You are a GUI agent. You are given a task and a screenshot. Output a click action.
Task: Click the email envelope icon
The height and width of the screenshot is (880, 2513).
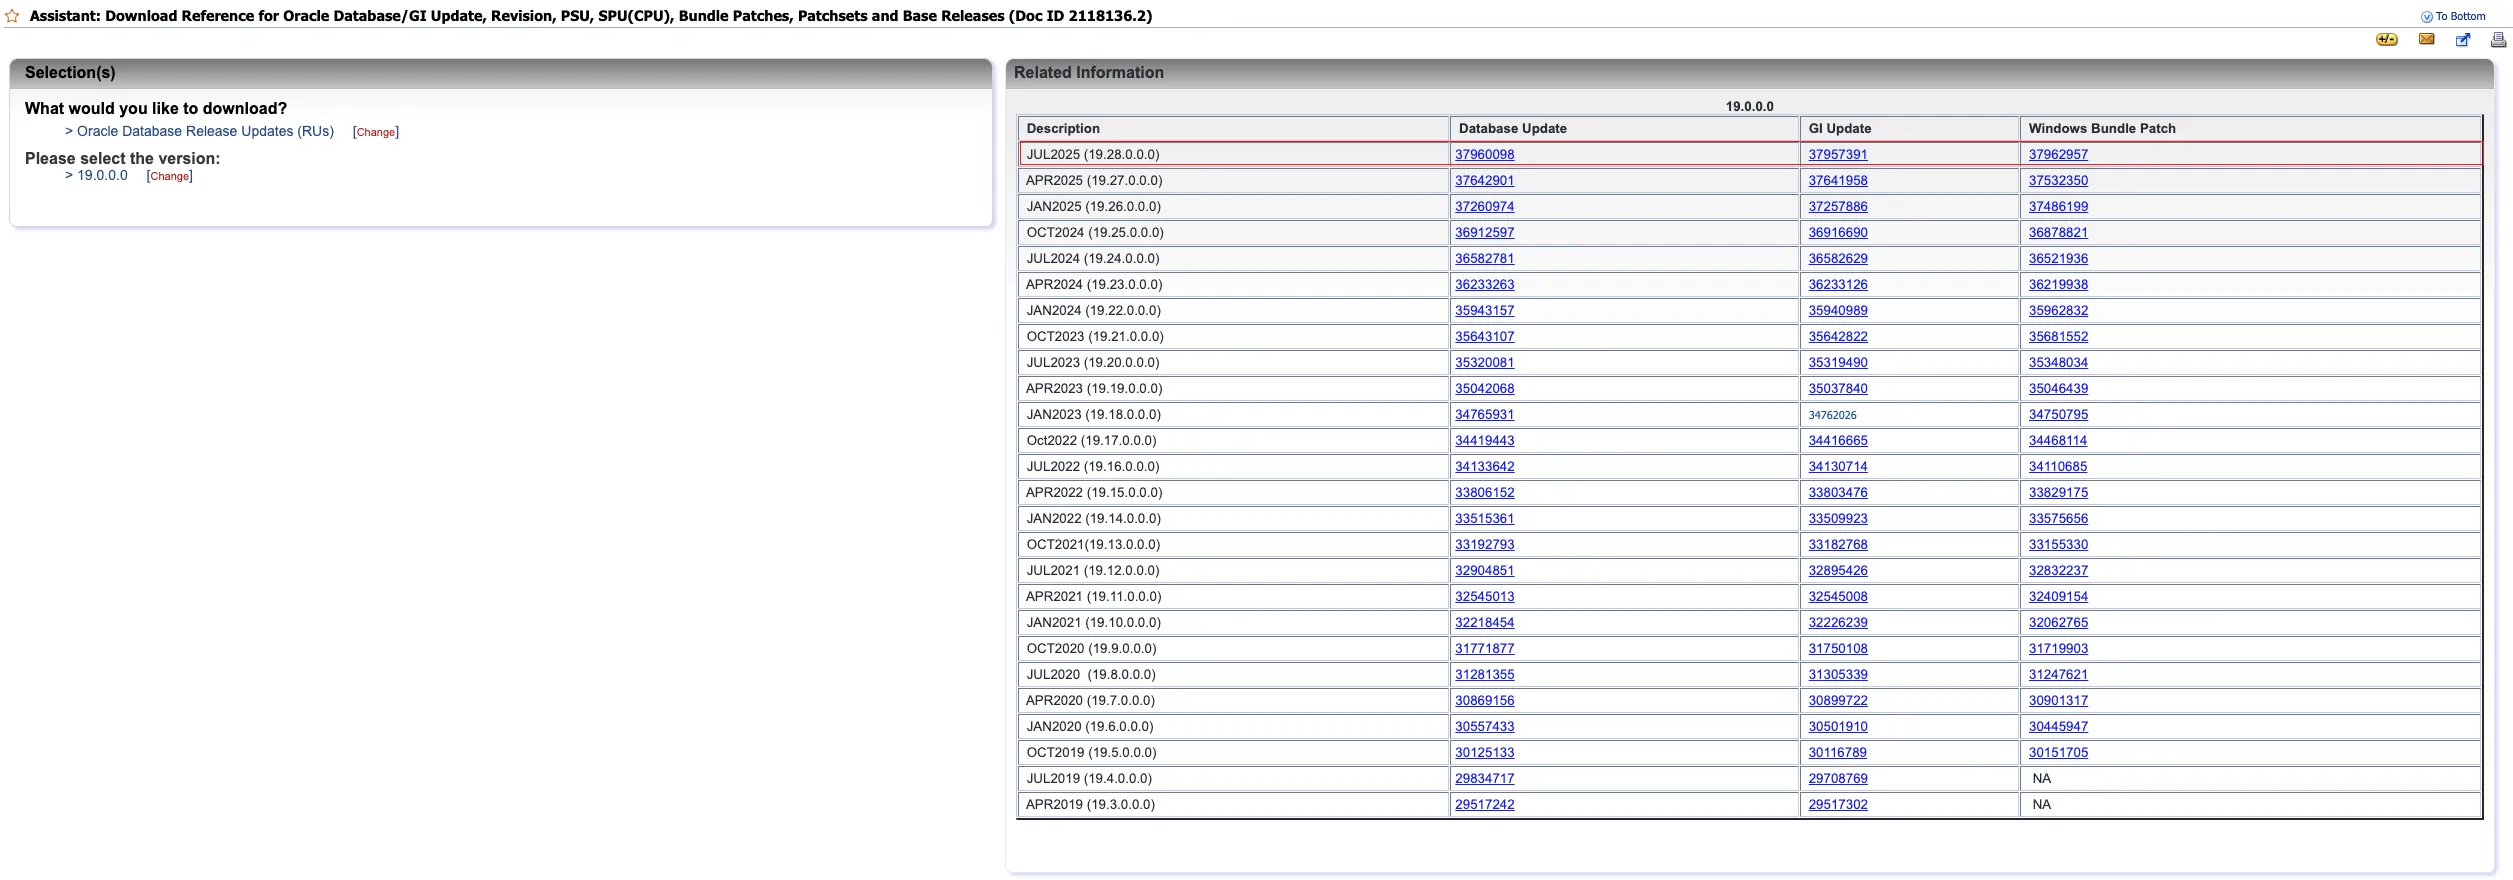(2426, 40)
